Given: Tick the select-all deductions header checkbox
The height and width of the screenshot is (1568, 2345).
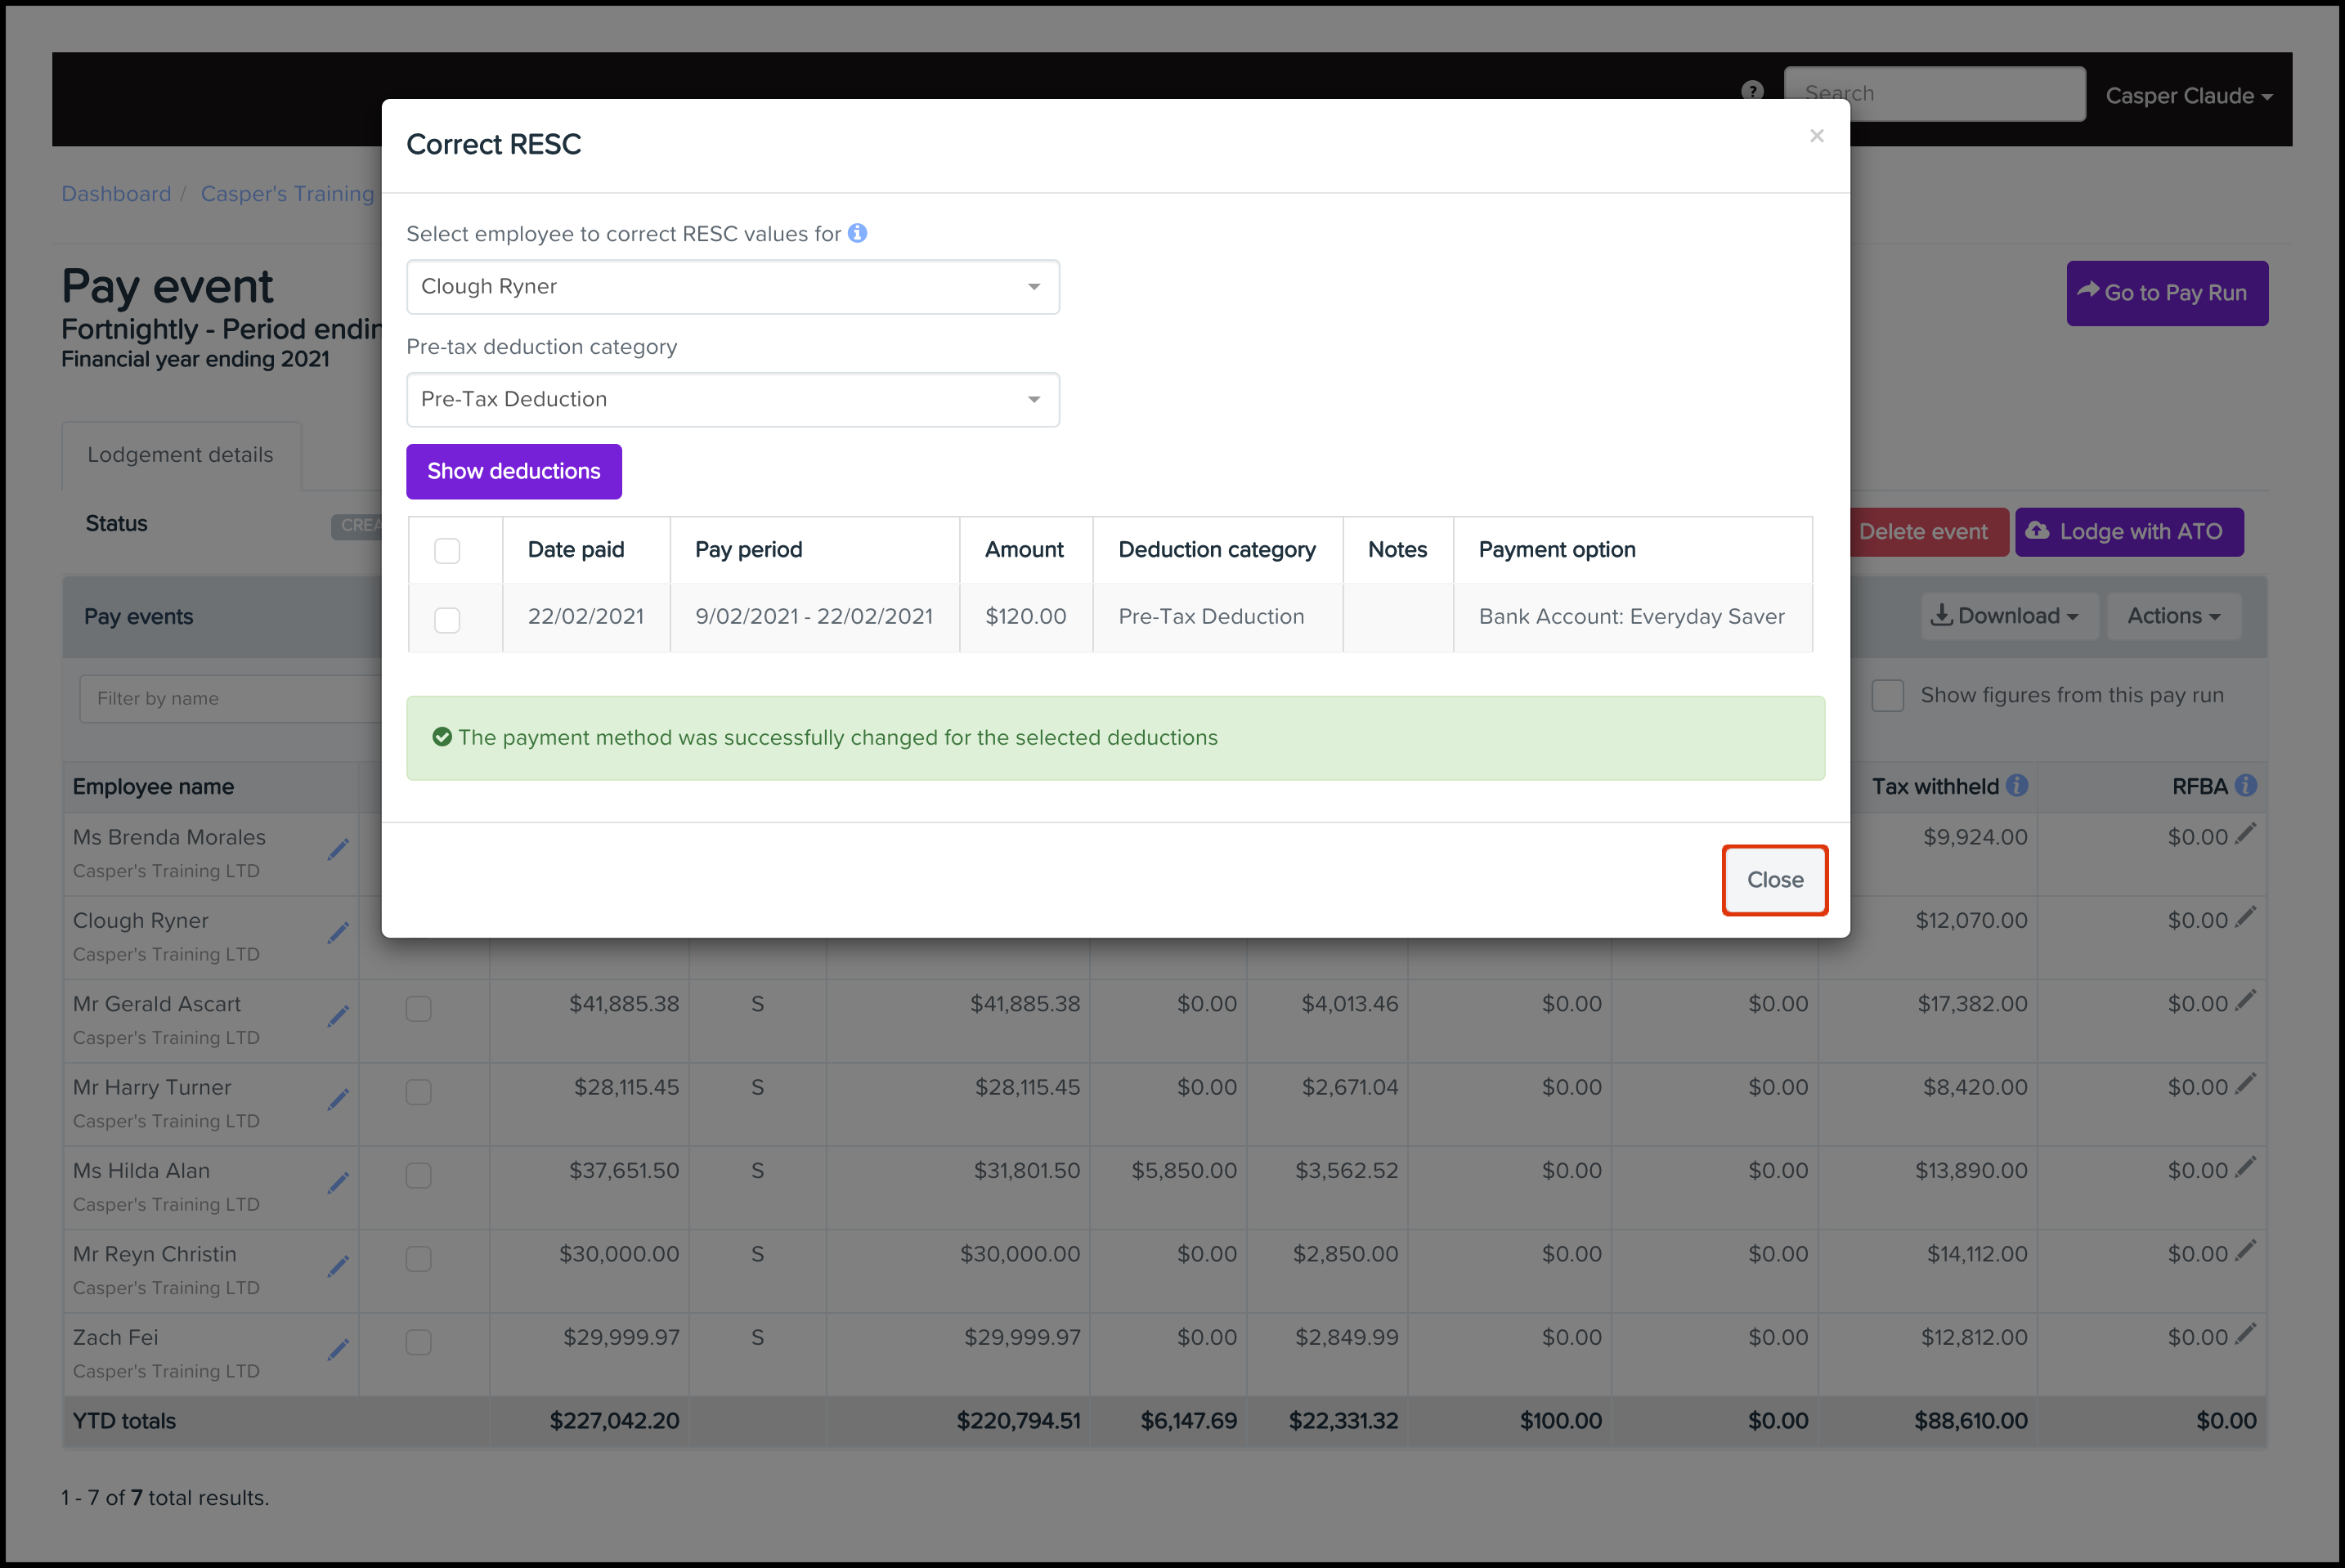Looking at the screenshot, I should tap(447, 551).
